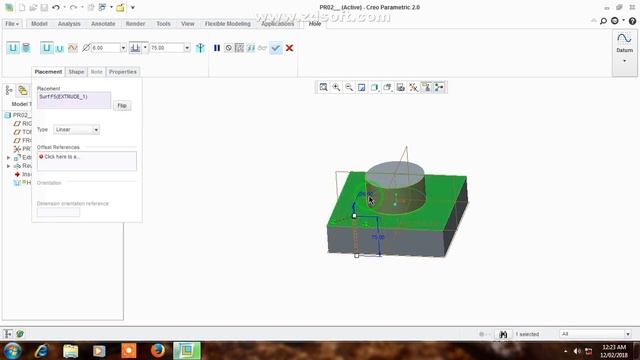640x360 pixels.
Task: Choose the predefined rectangle hole profile
Action: [x=47, y=48]
